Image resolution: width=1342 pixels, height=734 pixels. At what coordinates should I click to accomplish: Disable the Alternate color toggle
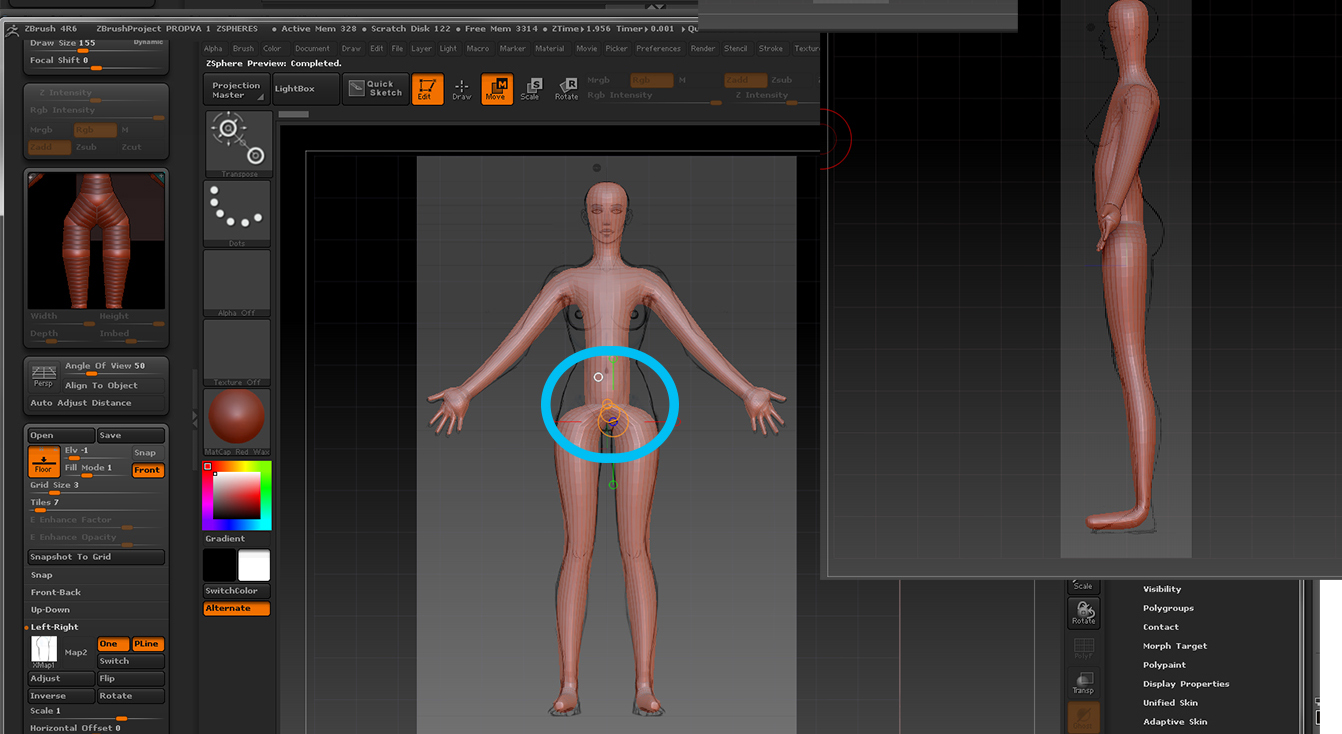tap(236, 608)
